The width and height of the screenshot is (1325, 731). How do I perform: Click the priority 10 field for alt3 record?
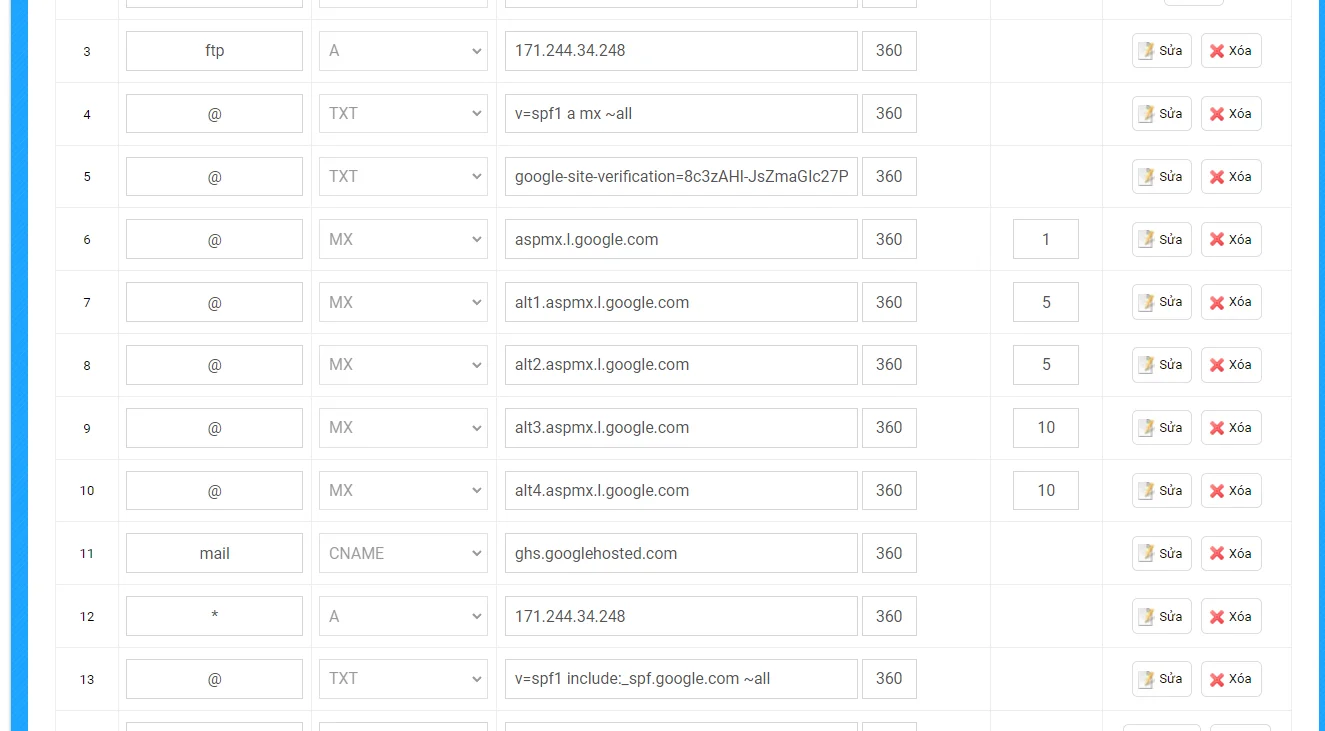point(1046,428)
